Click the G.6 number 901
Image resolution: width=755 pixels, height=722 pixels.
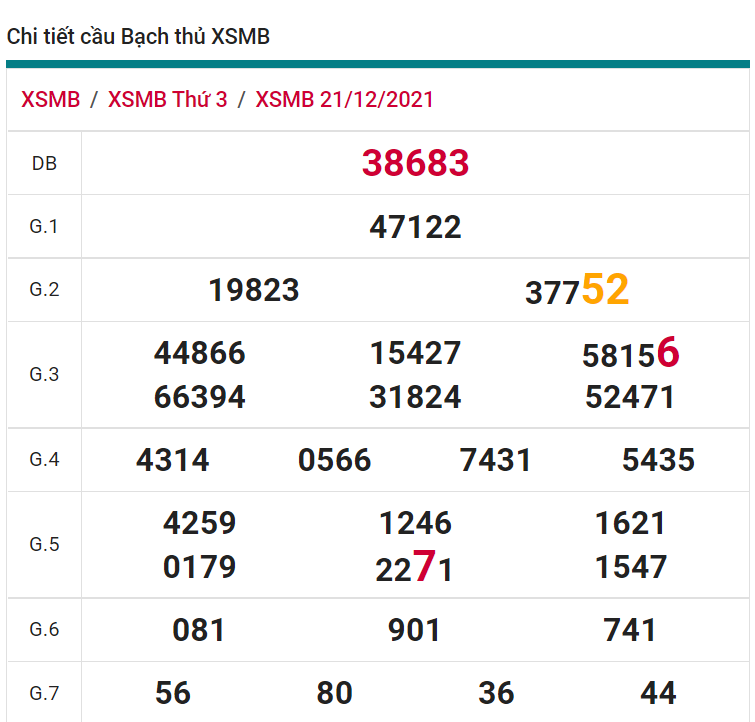[x=415, y=630]
